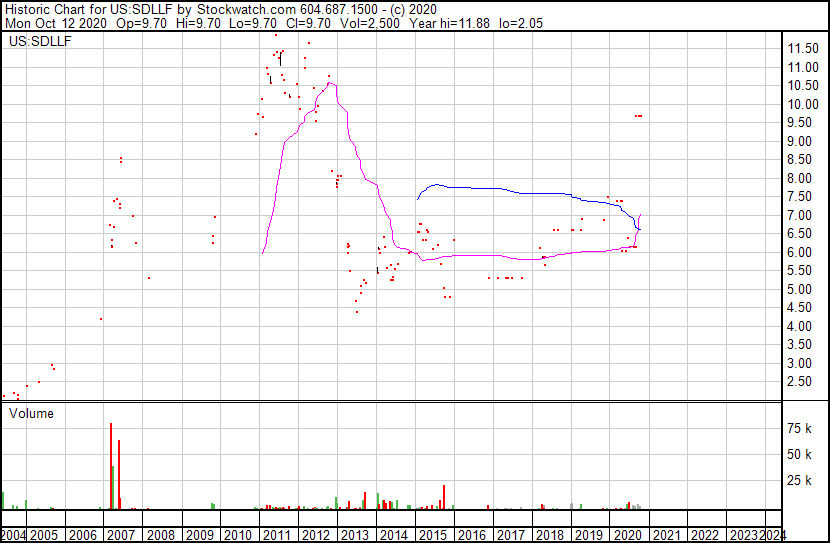This screenshot has width=830, height=543.
Task: Select the 2005 year on the time axis
Action: coord(44,535)
